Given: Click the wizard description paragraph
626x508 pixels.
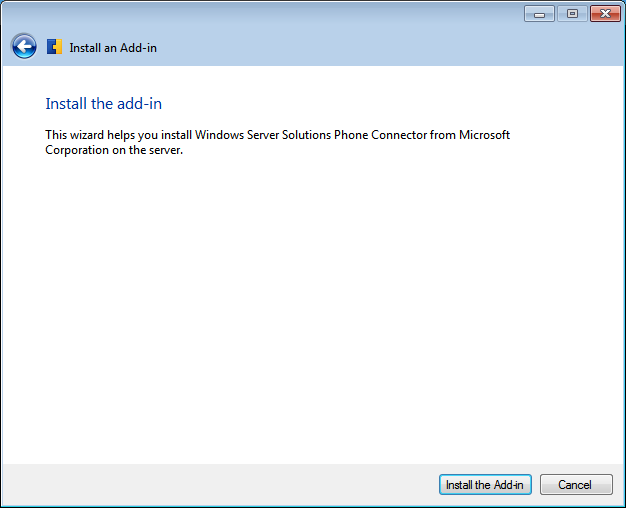Looking at the screenshot, I should click(x=277, y=143).
